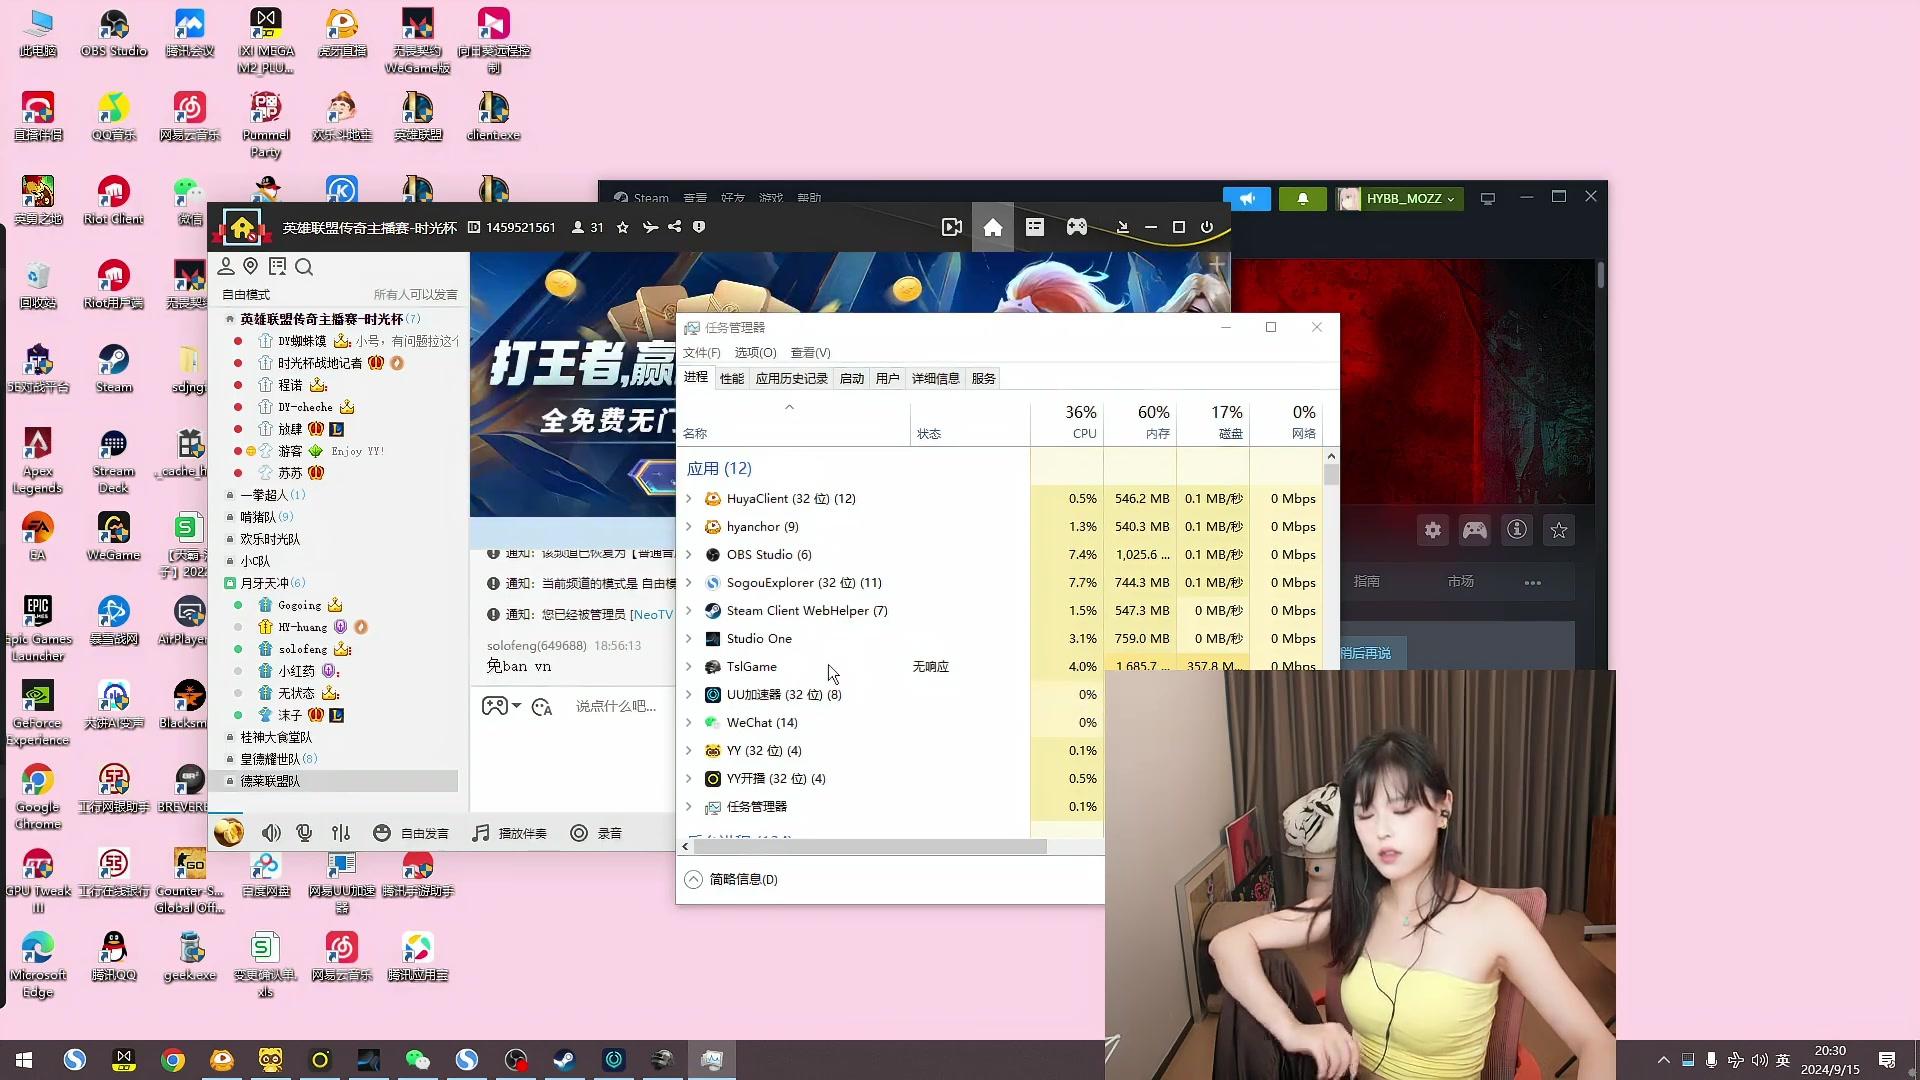Switch to 详细信息 tab

point(935,378)
